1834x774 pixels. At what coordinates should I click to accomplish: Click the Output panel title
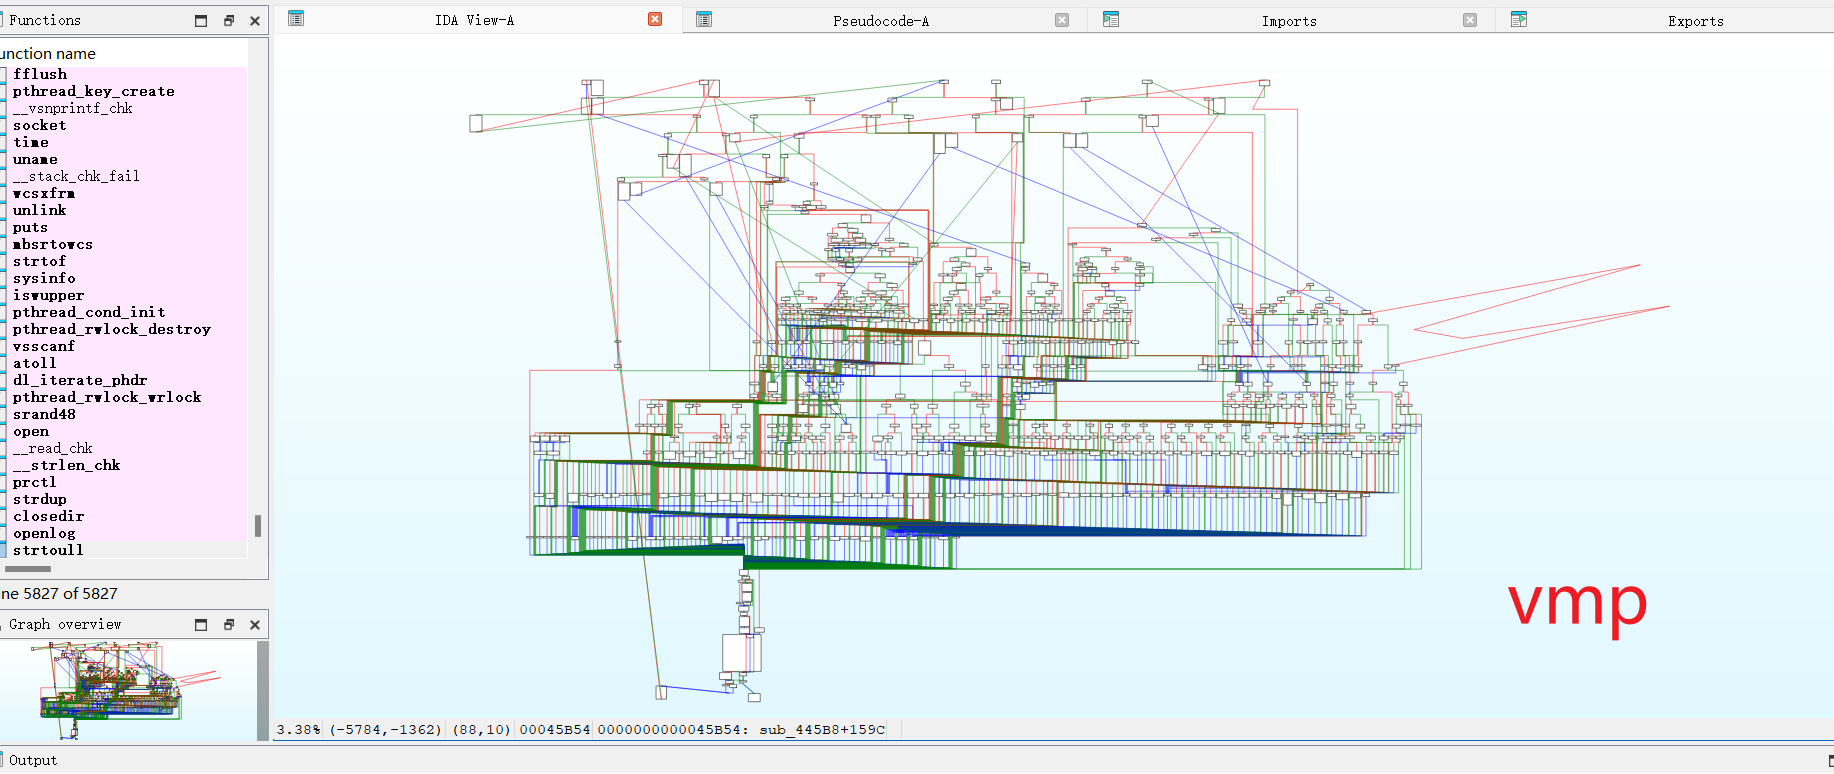[x=33, y=760]
